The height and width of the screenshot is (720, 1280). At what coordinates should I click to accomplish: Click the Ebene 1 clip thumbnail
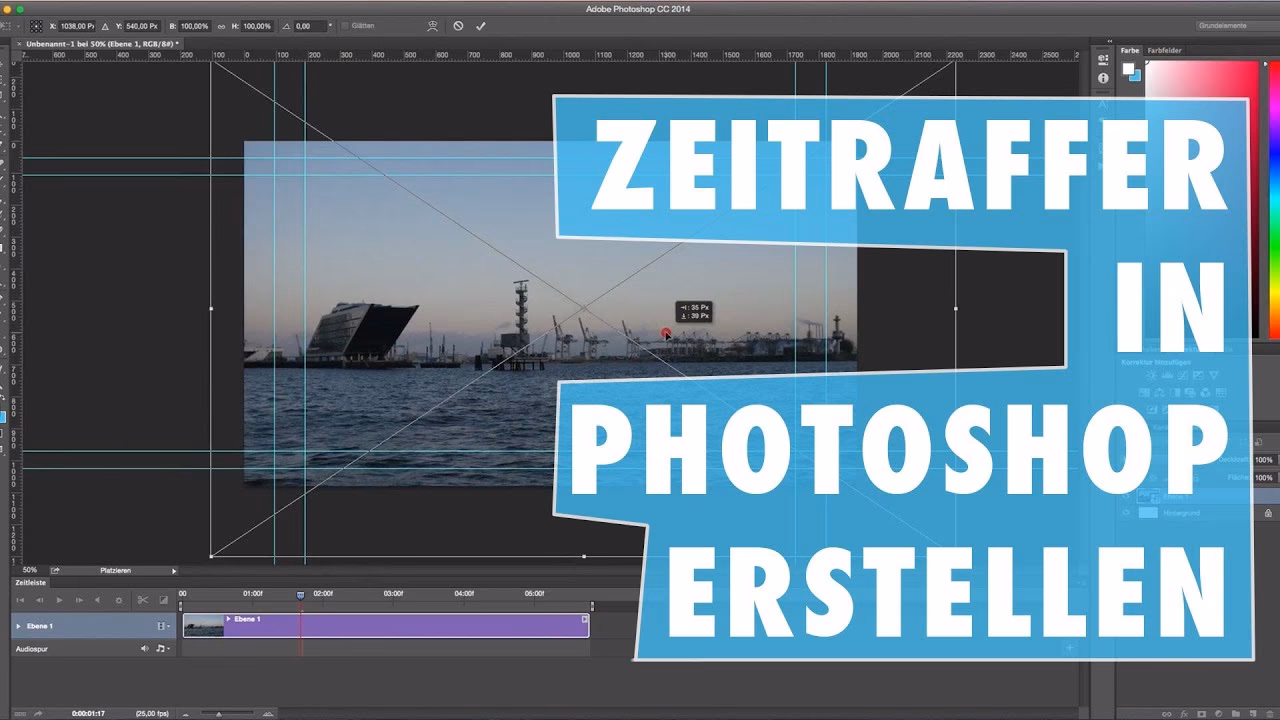[x=204, y=626]
